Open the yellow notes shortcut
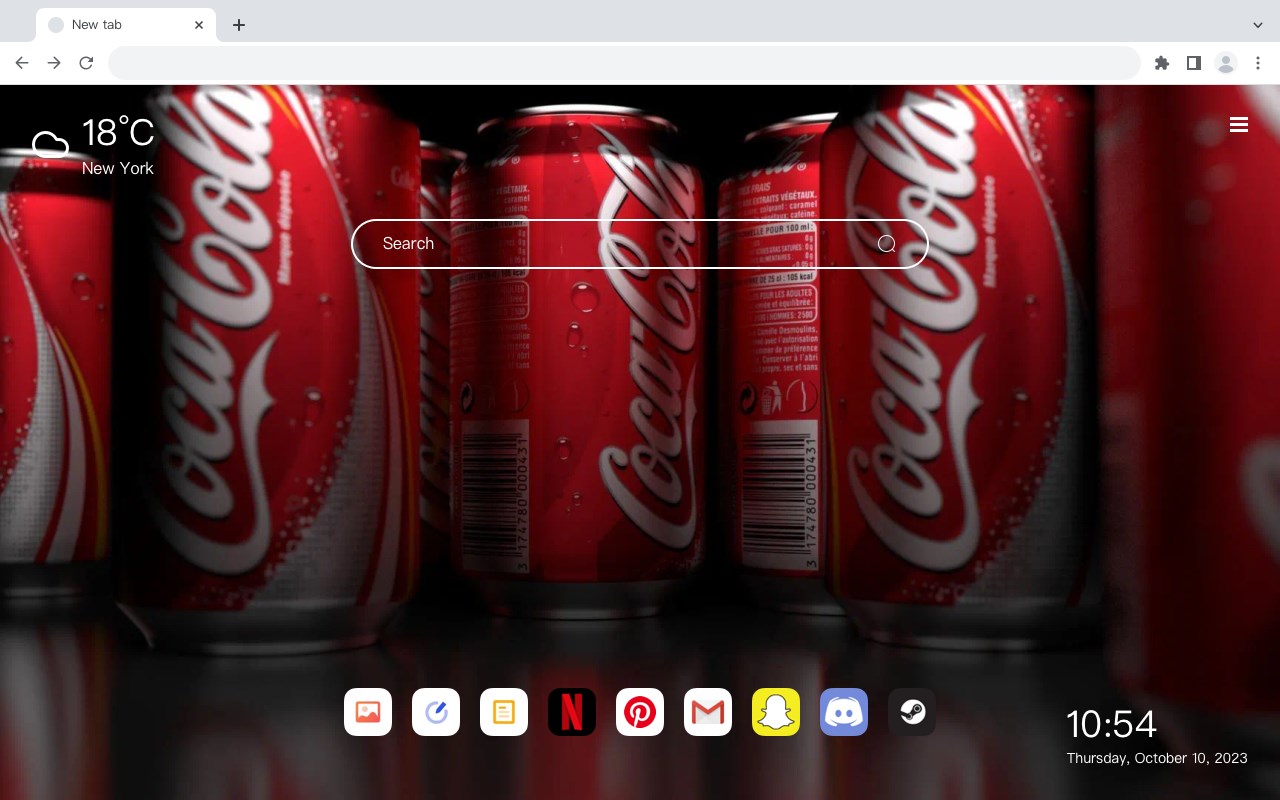Viewport: 1280px width, 800px height. pyautogui.click(x=504, y=712)
